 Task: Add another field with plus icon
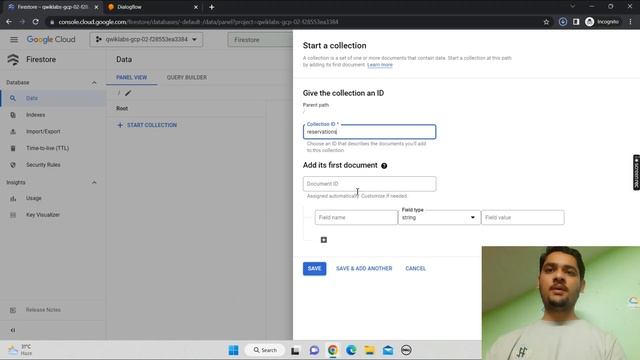(324, 240)
